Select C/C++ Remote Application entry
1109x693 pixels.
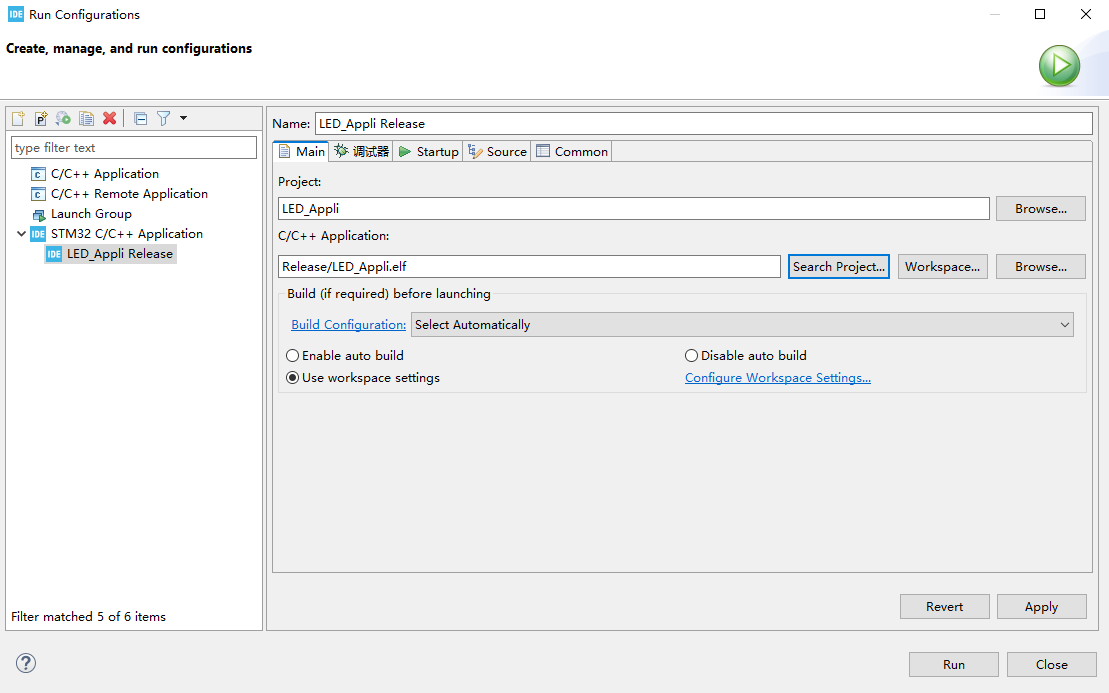click(x=129, y=194)
